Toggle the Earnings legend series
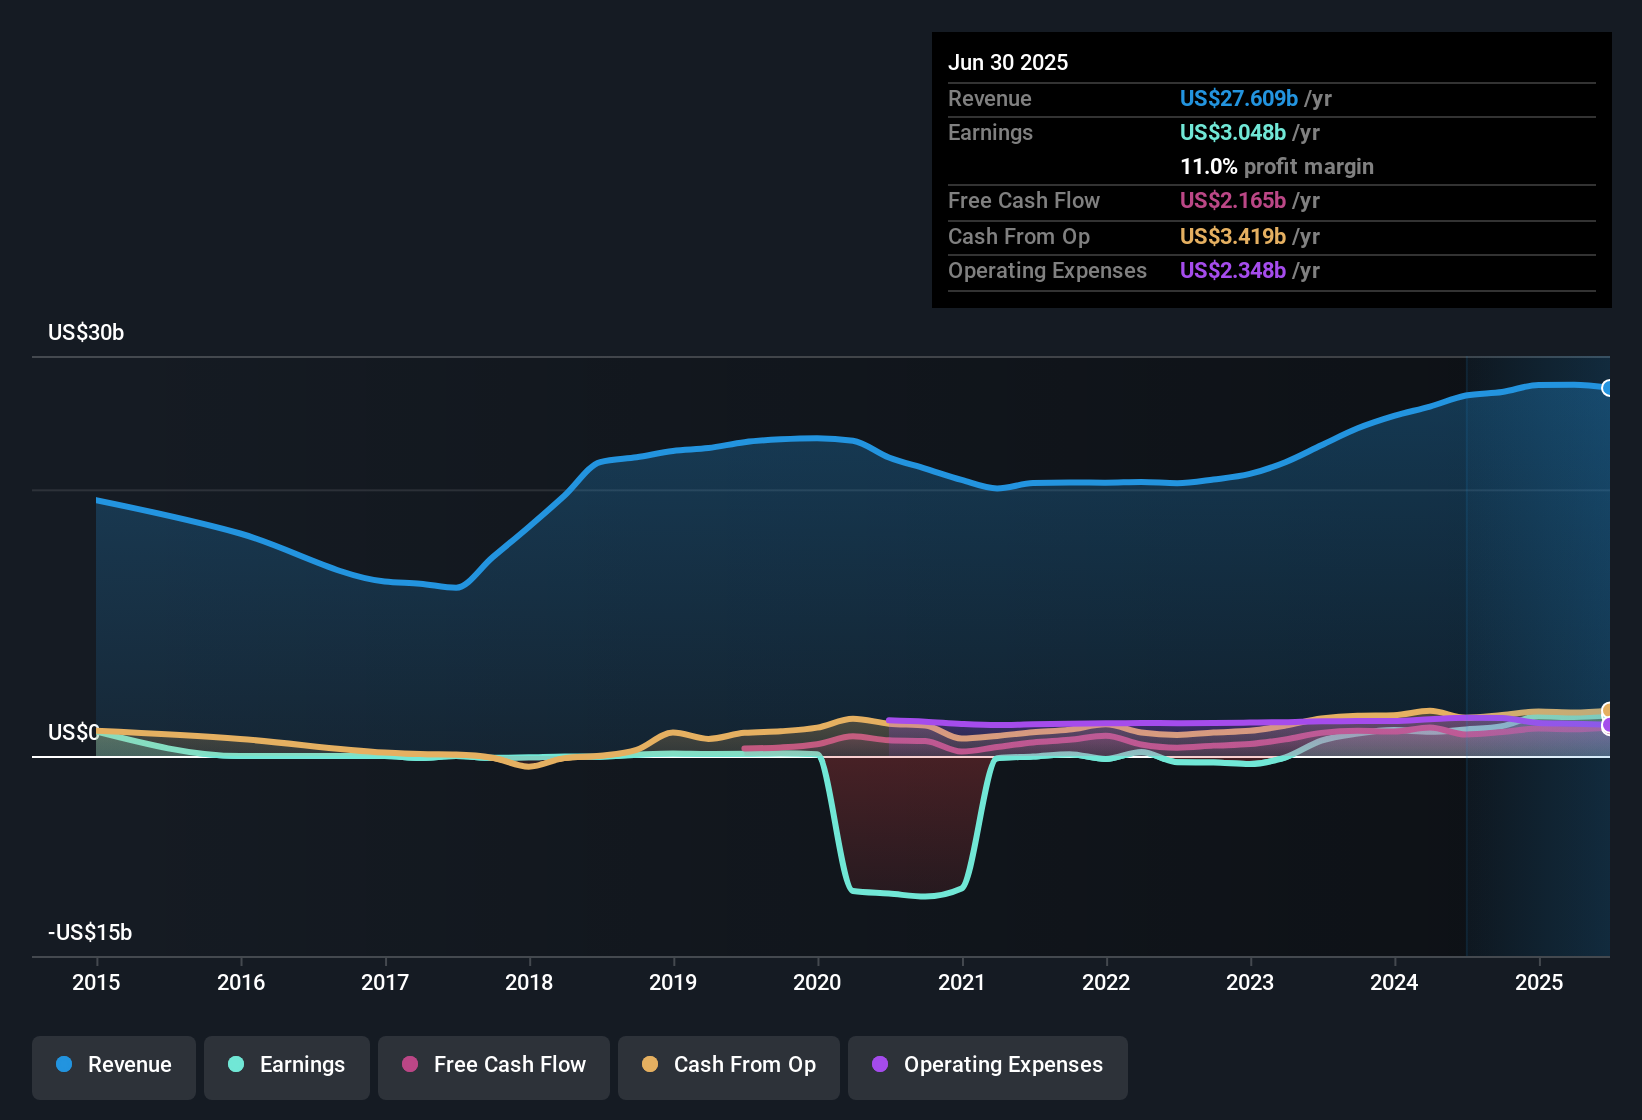Viewport: 1642px width, 1120px height. coord(287,1066)
